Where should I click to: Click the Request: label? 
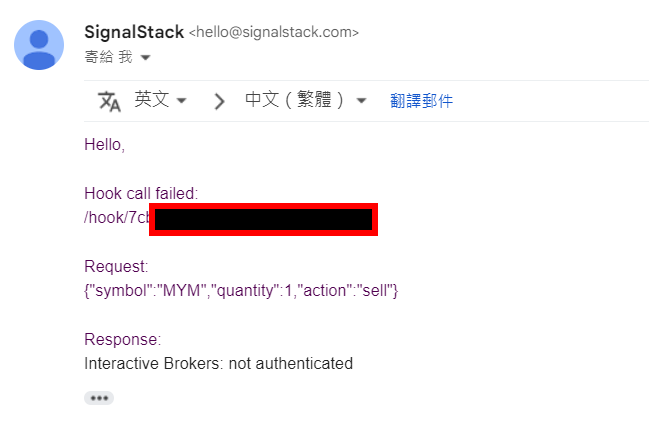coord(116,266)
